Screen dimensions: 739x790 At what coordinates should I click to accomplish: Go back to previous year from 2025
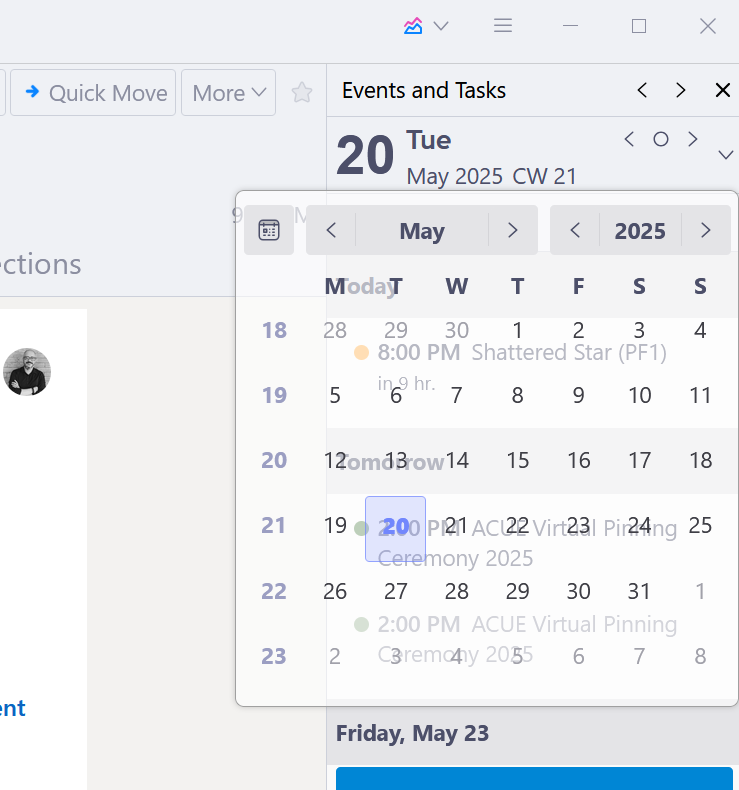[575, 231]
